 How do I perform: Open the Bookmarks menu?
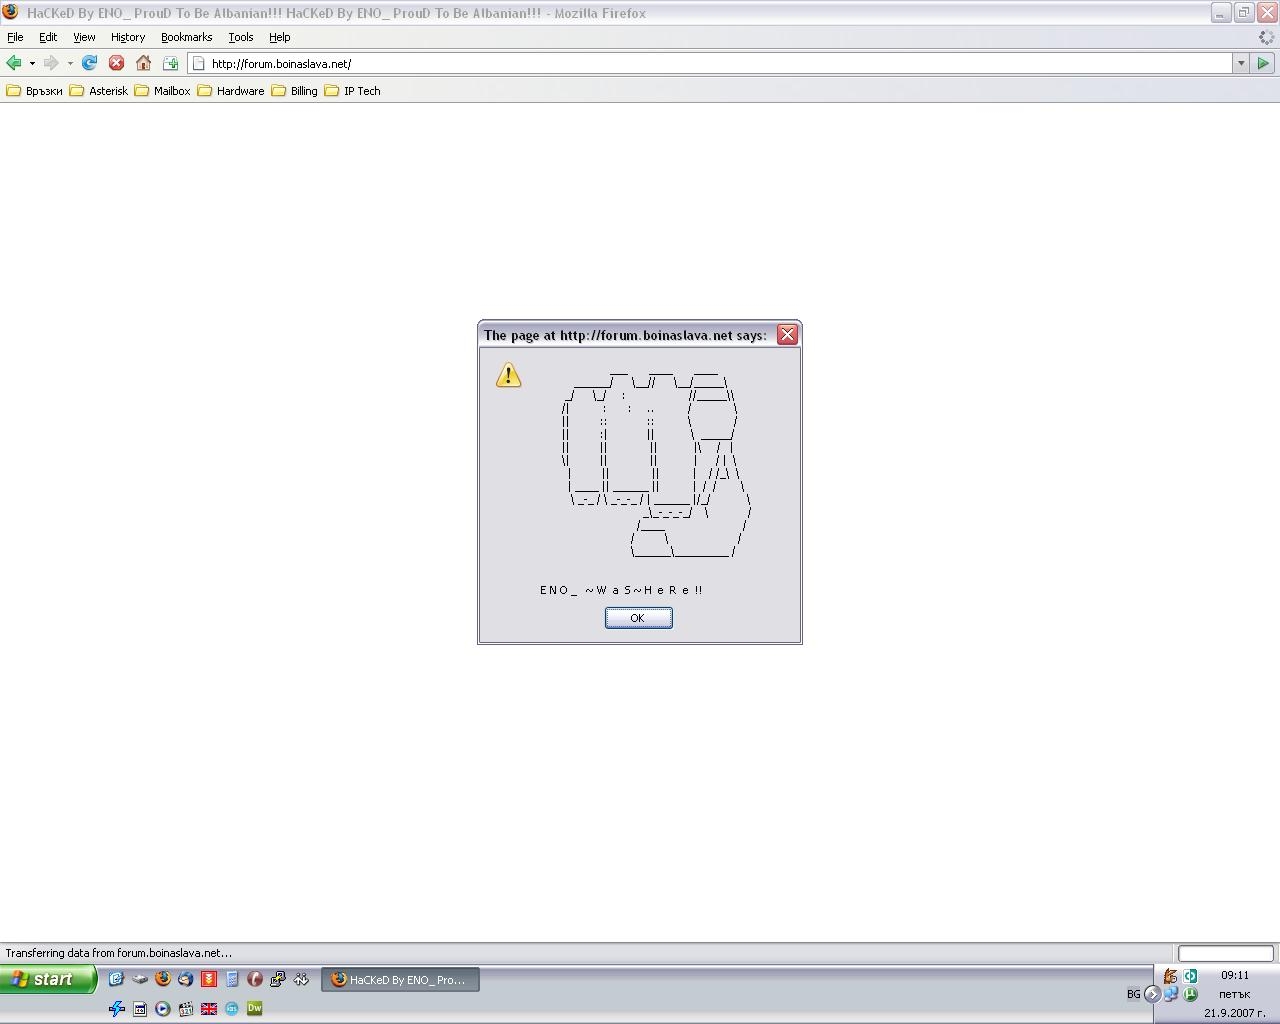coord(186,37)
